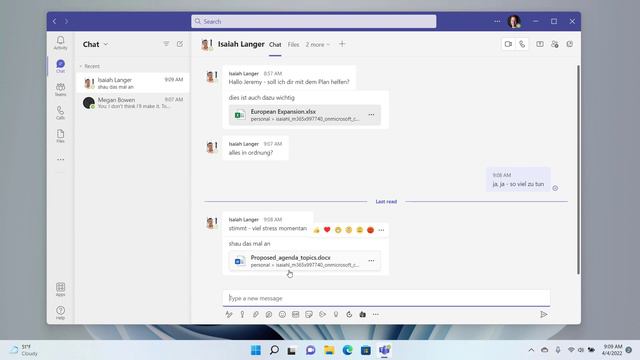
Task: Share your screen in the chat header
Action: pyautogui.click(x=540, y=44)
